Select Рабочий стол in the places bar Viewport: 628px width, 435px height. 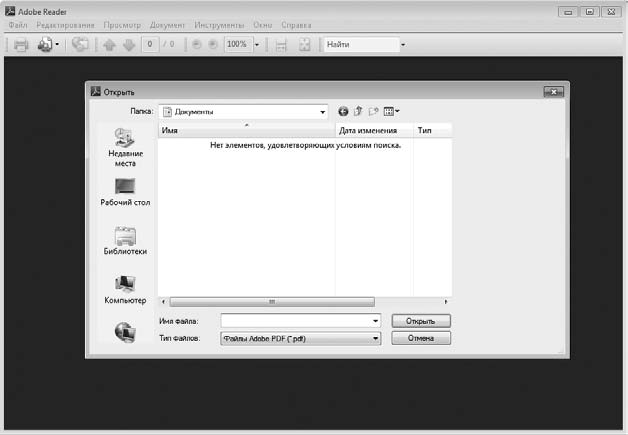(125, 192)
